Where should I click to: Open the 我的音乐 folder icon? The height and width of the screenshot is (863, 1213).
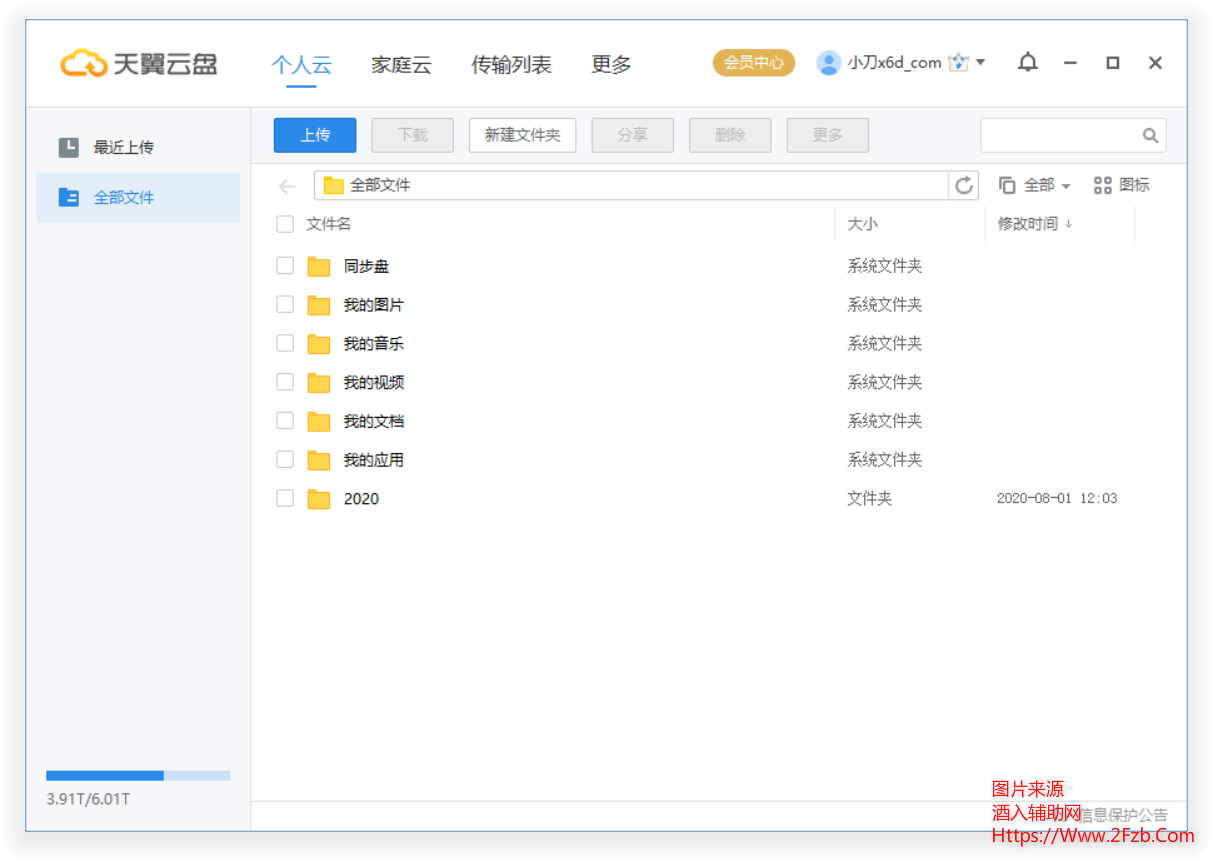pos(319,344)
